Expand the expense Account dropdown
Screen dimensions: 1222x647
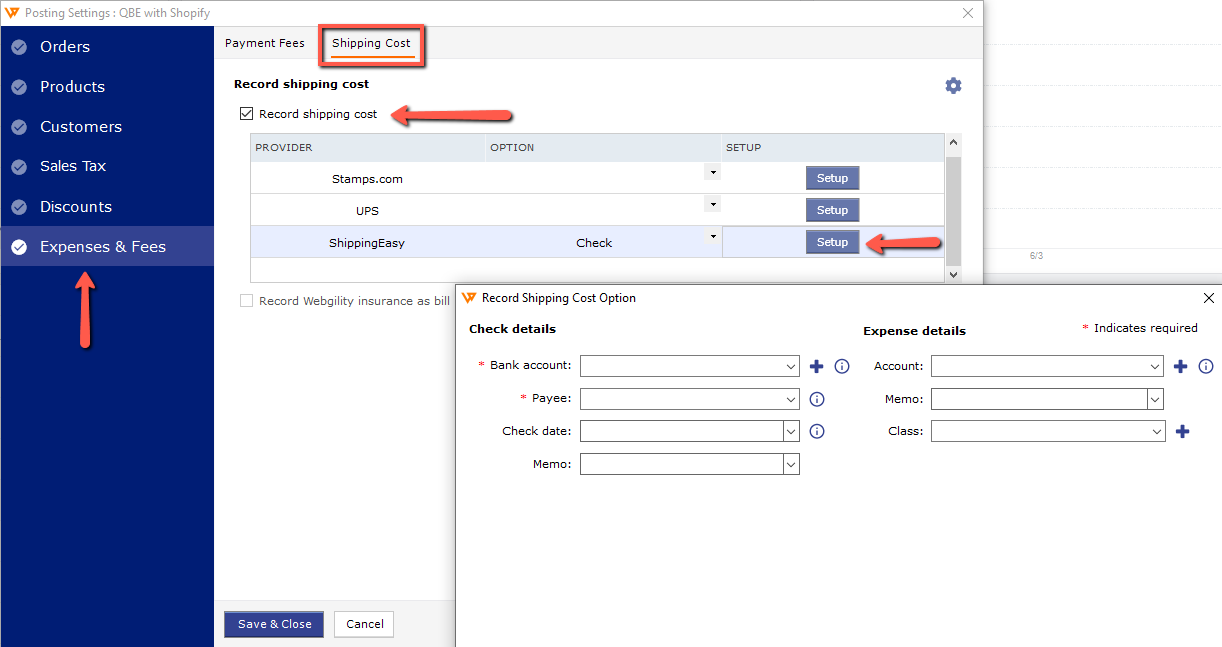click(x=1156, y=367)
